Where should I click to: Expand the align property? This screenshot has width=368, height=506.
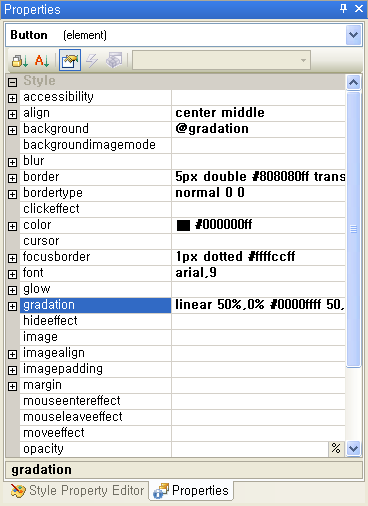point(12,114)
